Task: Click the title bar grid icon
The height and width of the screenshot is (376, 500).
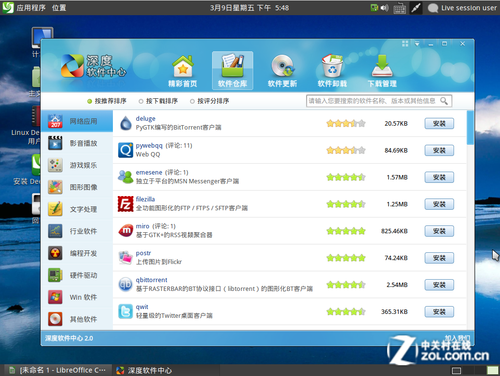Action: (x=405, y=44)
